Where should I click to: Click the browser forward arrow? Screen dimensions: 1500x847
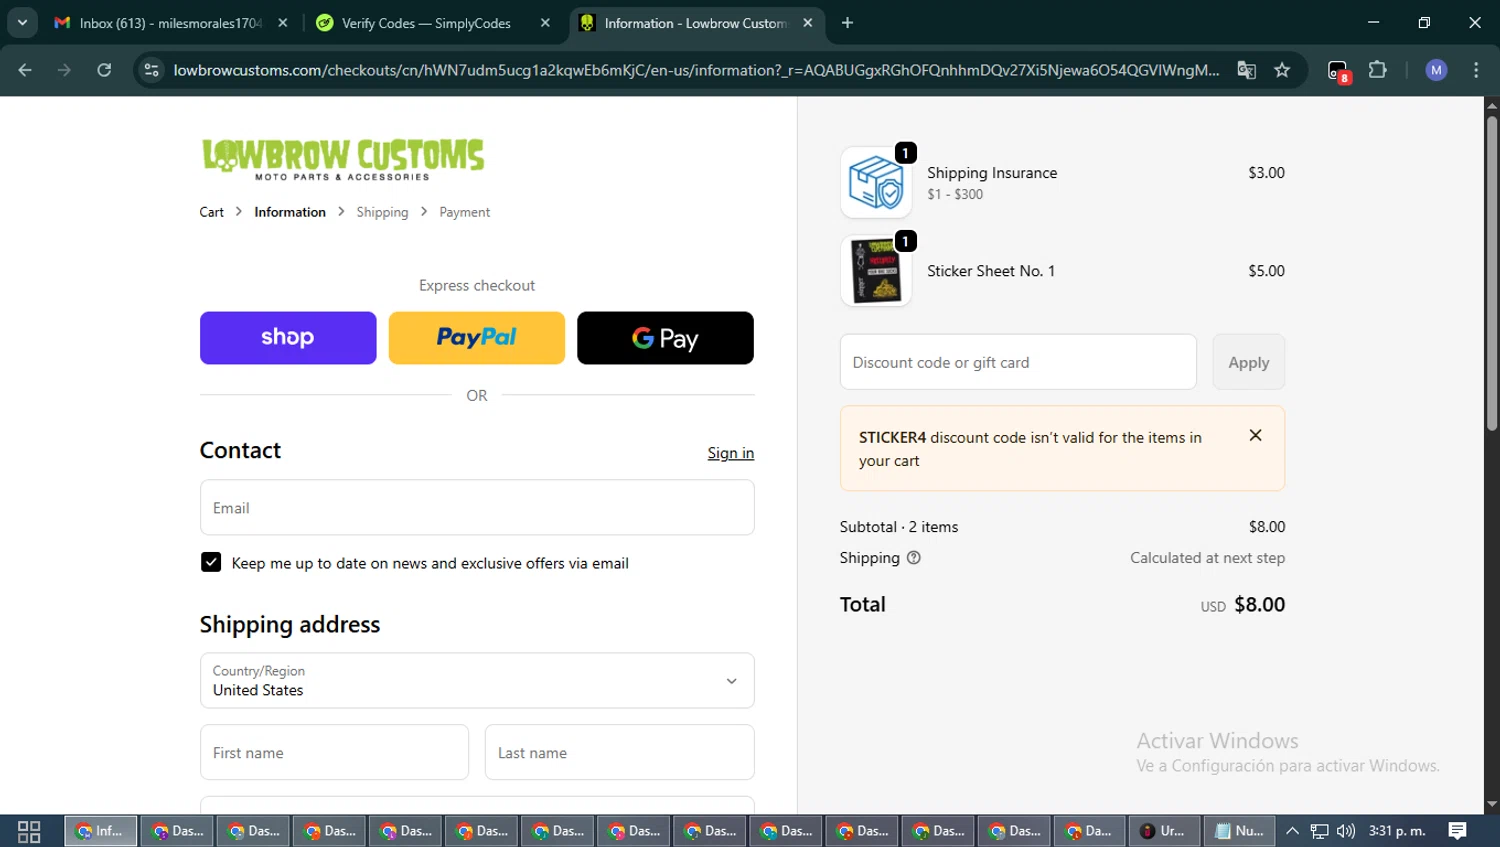coord(64,70)
